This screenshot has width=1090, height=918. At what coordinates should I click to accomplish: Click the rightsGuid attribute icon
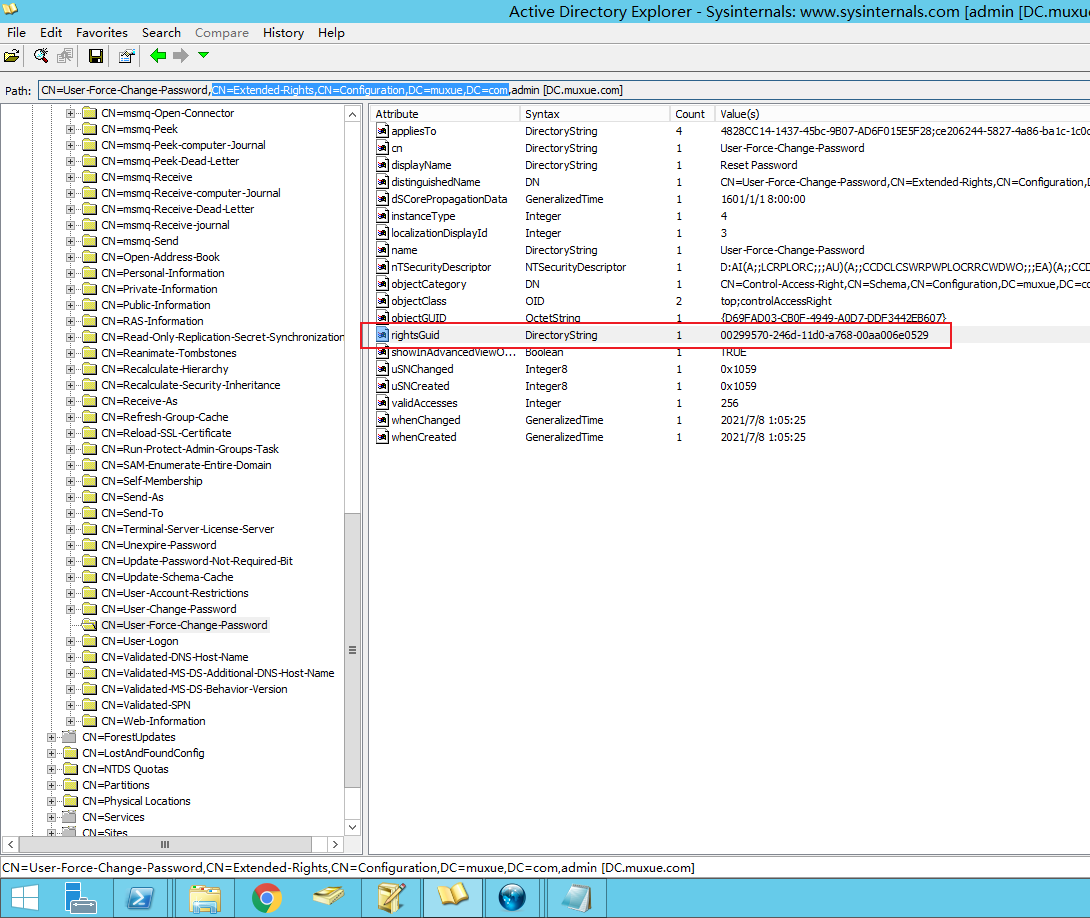[x=382, y=335]
